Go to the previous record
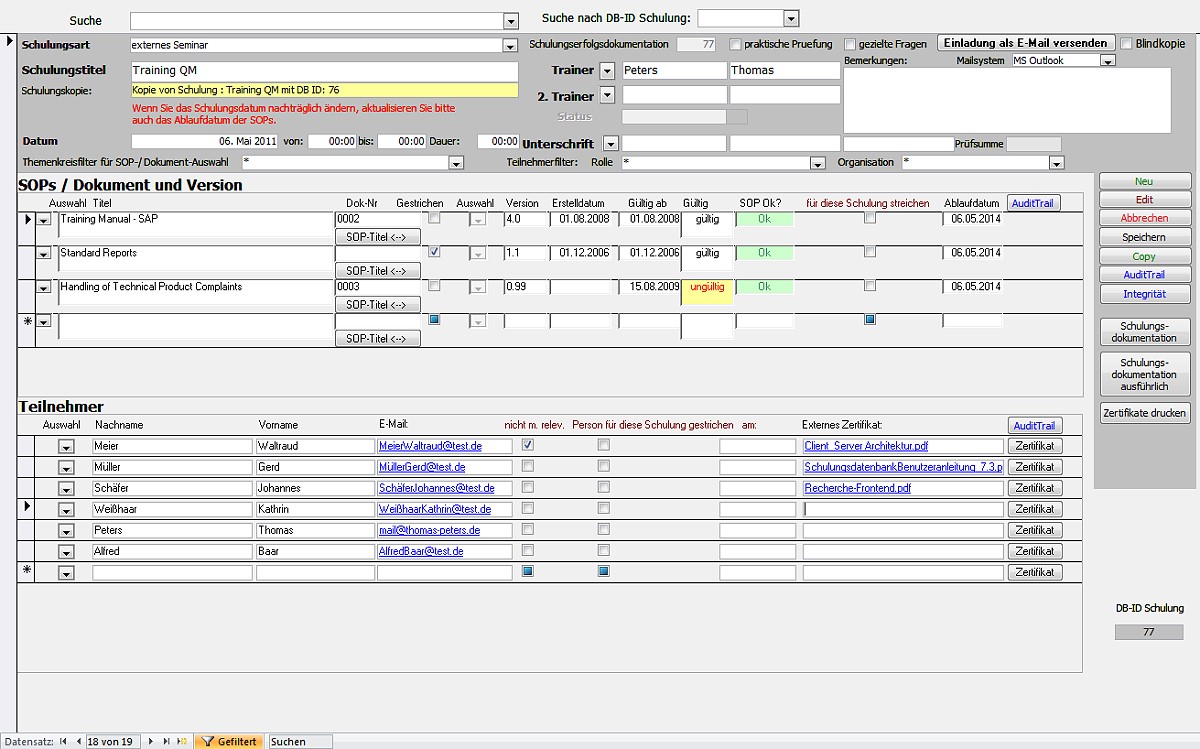 coord(78,741)
